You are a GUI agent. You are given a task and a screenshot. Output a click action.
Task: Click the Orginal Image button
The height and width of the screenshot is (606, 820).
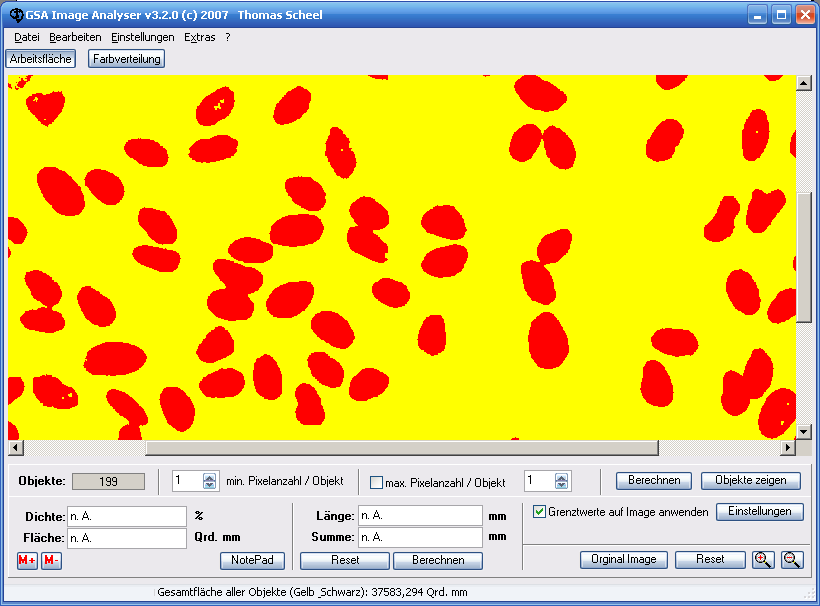624,559
